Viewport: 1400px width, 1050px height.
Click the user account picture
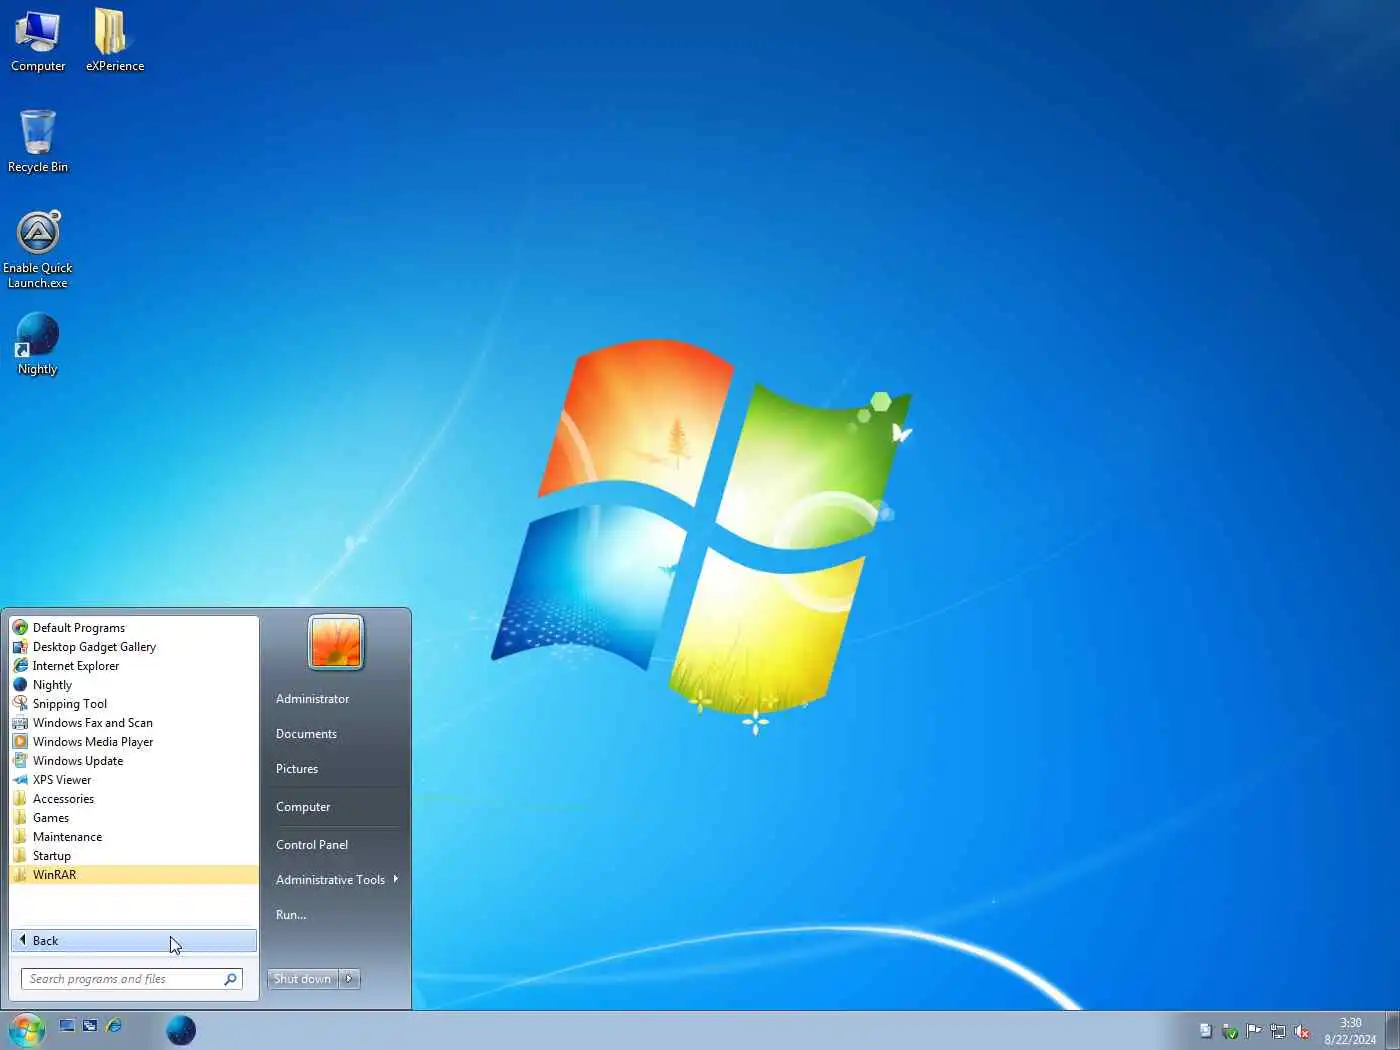[x=336, y=642]
